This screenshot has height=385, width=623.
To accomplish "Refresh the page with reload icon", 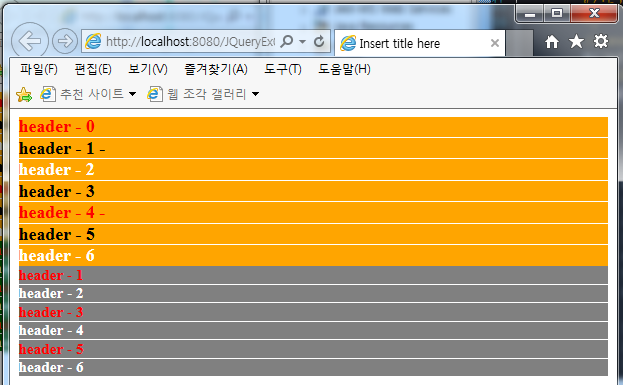I will click(x=319, y=41).
